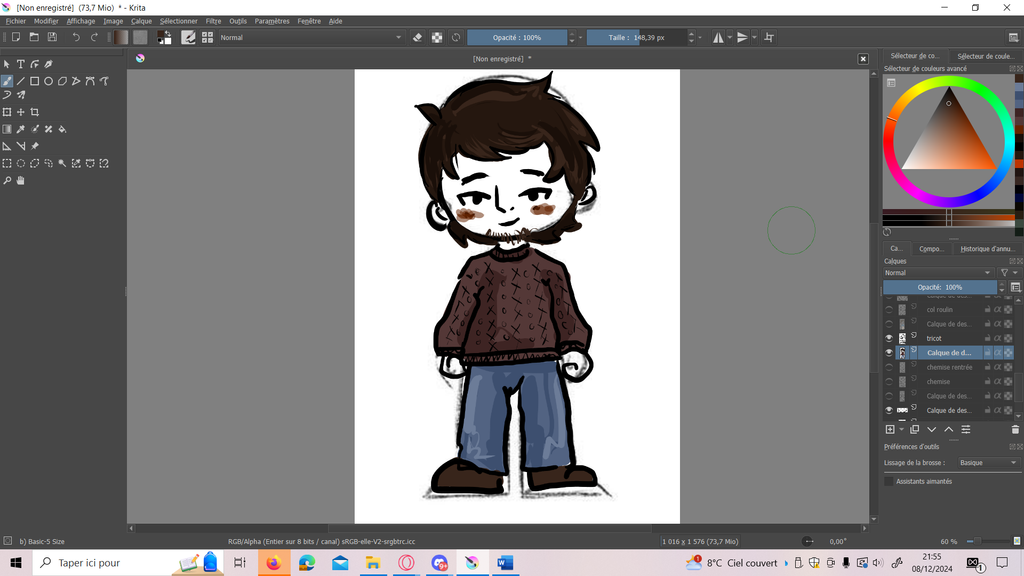This screenshot has height=576, width=1024.
Task: Toggle eraser mode in the top toolbar
Action: (418, 37)
